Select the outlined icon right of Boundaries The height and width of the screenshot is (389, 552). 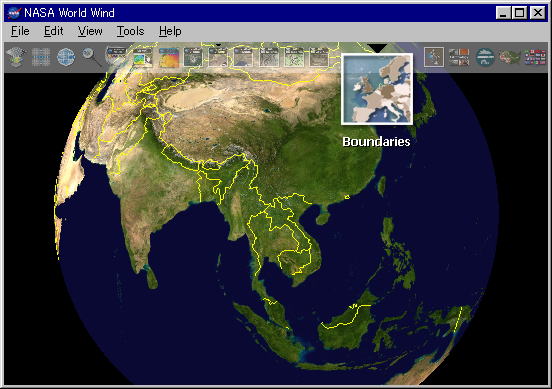coord(434,57)
